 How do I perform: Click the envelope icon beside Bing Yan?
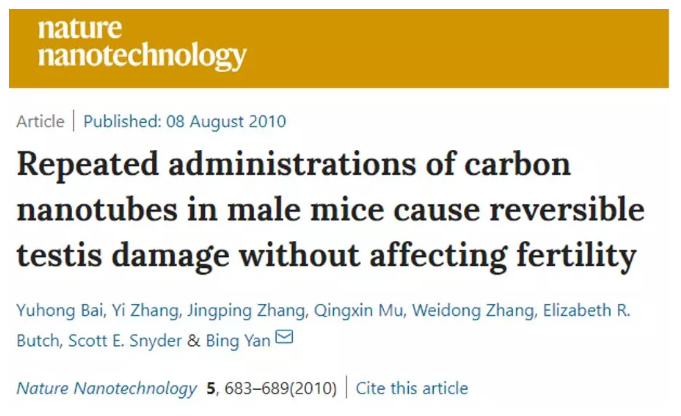(284, 337)
